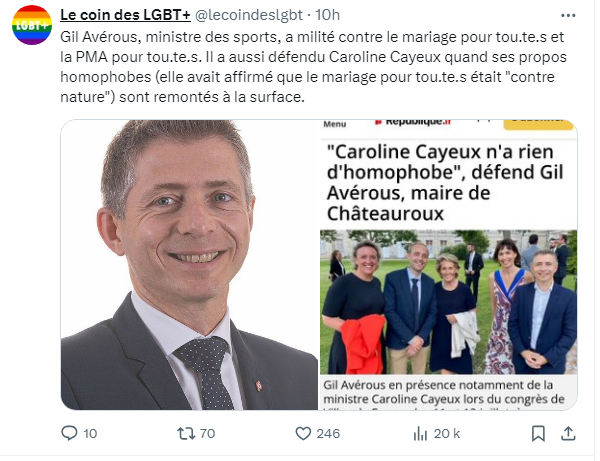The width and height of the screenshot is (600, 461).
Task: Click the yellow subscribe button in screenshot
Action: [x=540, y=125]
